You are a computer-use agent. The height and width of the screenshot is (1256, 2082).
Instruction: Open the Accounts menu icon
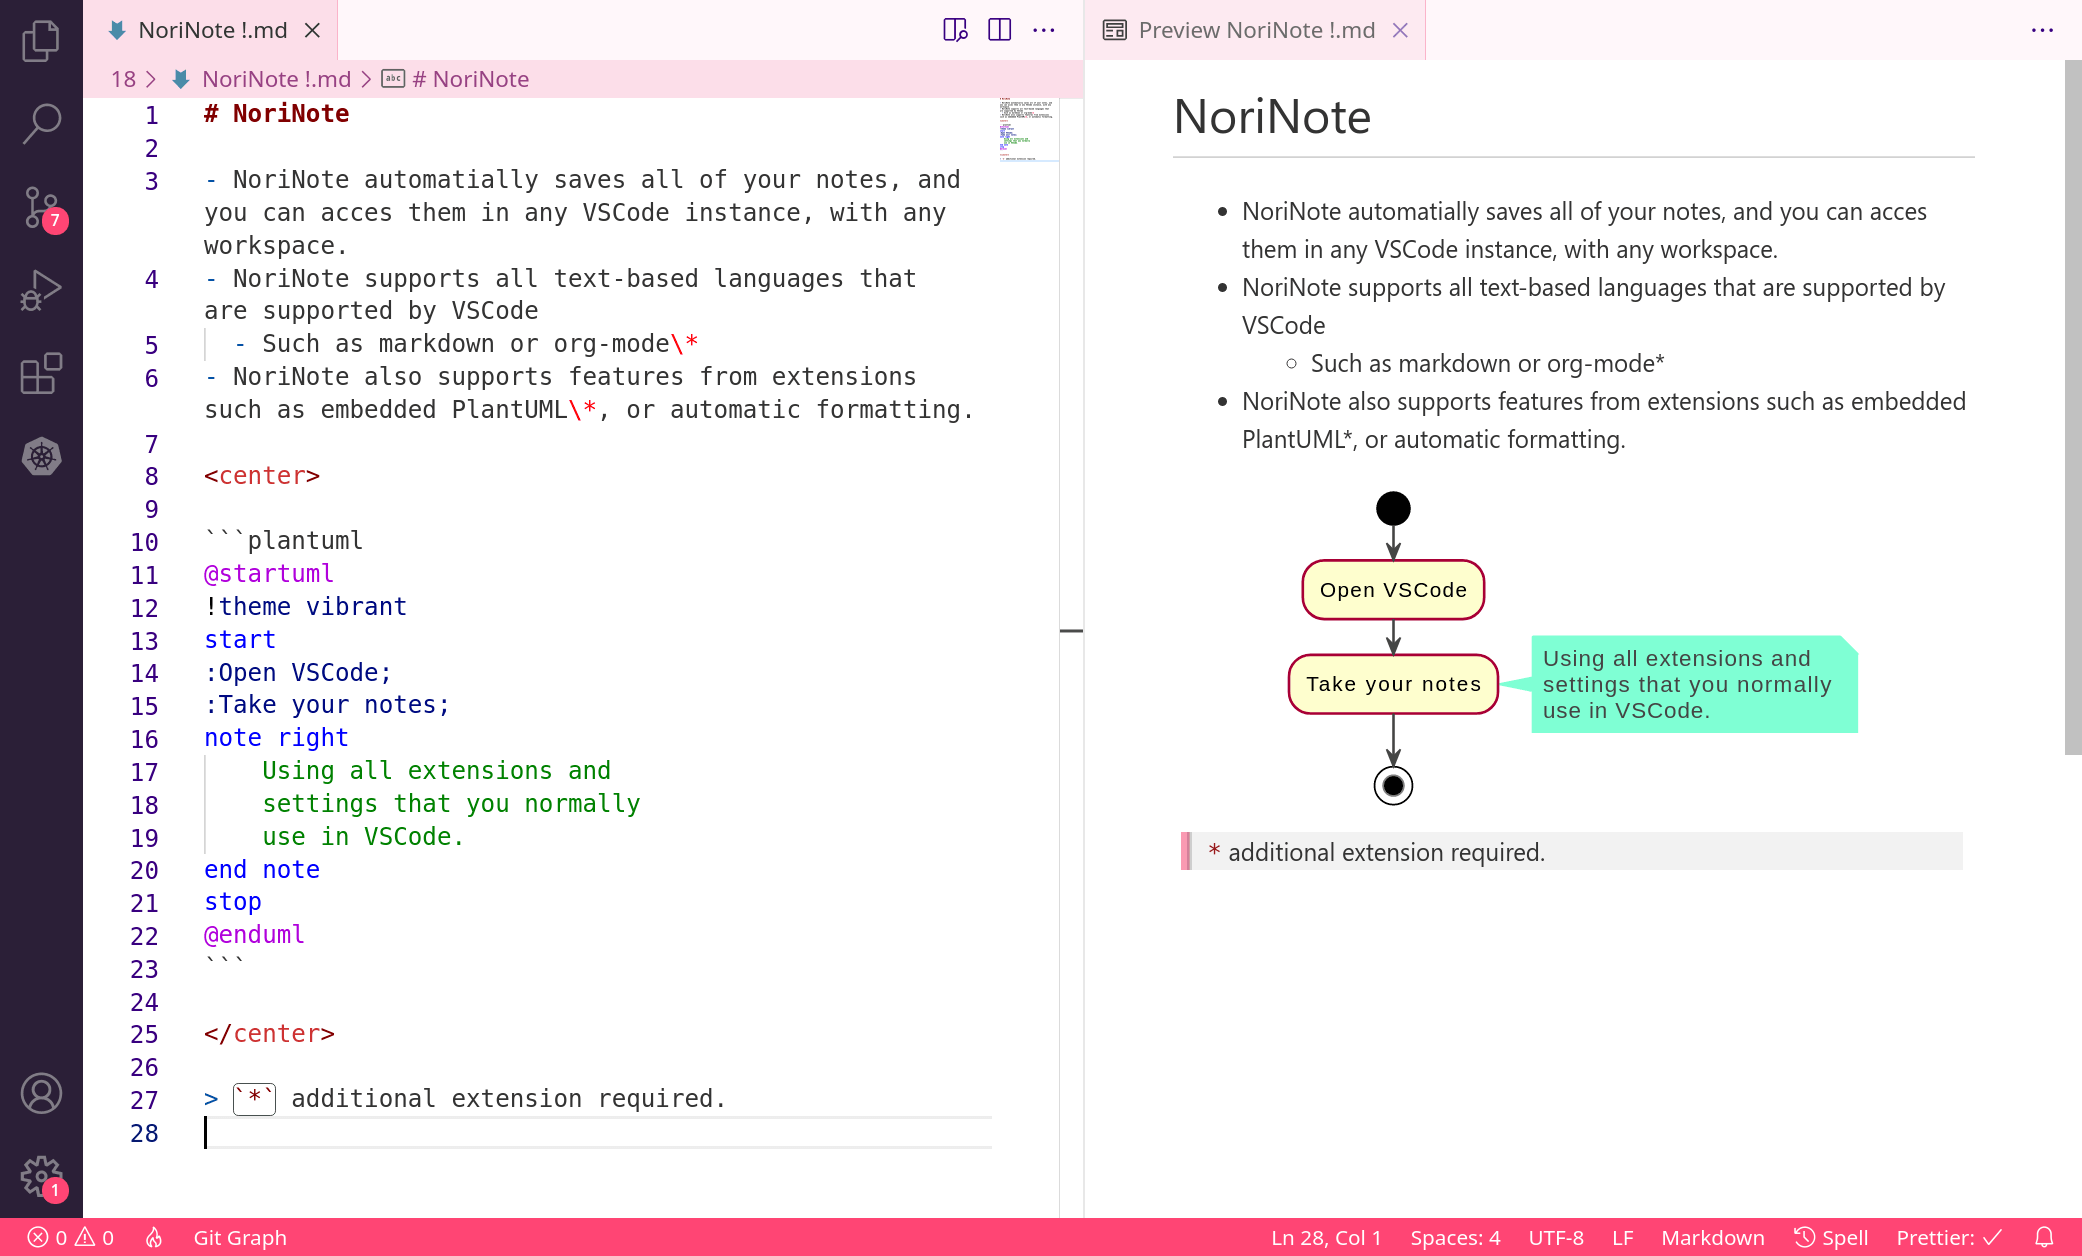41,1093
